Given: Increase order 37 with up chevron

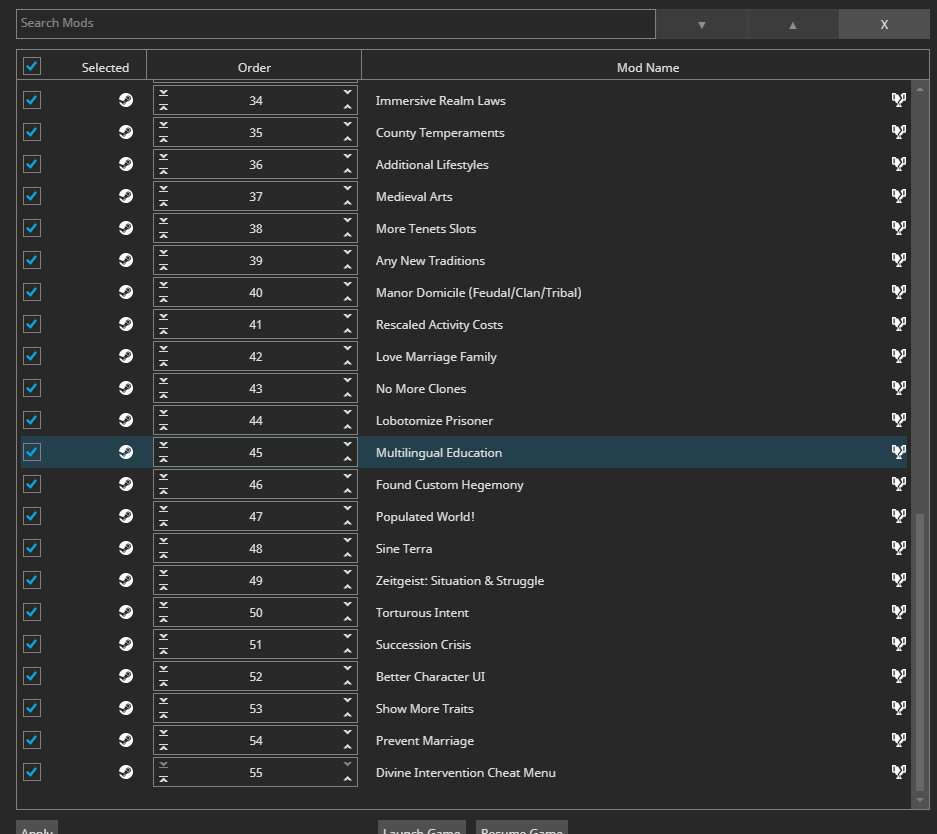Looking at the screenshot, I should [347, 203].
